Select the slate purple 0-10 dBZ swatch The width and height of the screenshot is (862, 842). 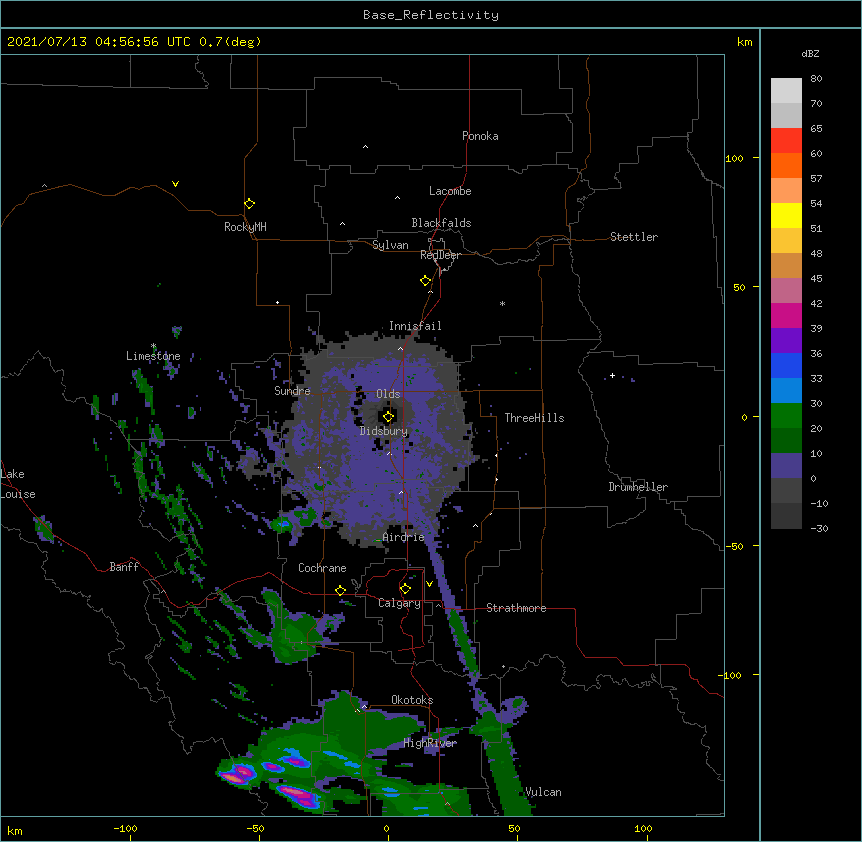pos(786,466)
